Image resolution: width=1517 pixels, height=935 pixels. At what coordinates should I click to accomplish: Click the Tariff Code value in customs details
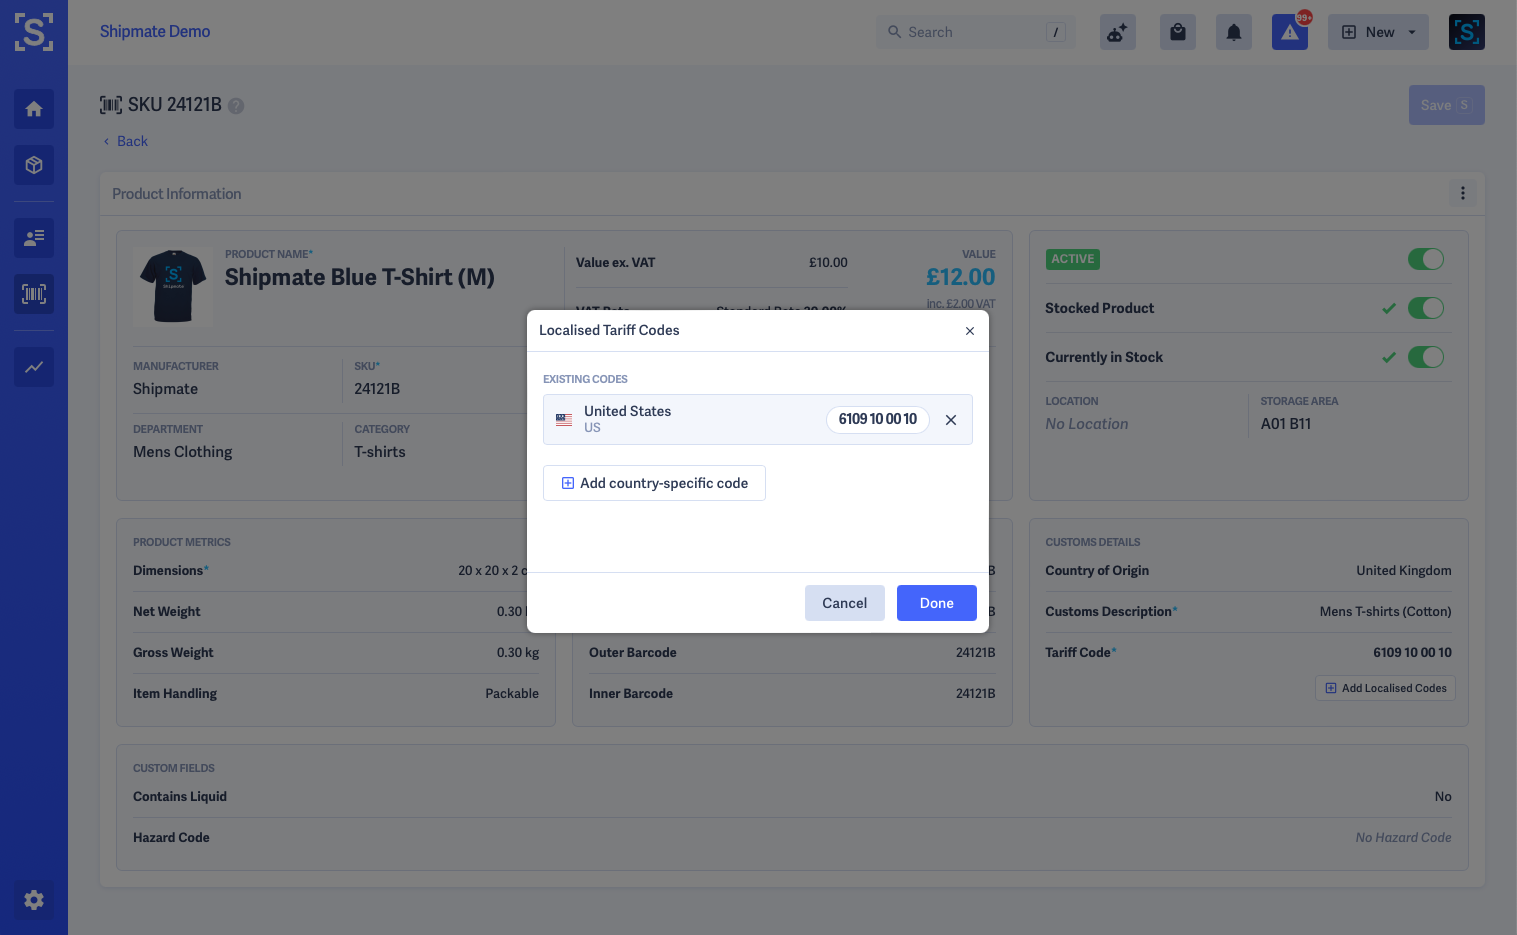(x=1413, y=653)
